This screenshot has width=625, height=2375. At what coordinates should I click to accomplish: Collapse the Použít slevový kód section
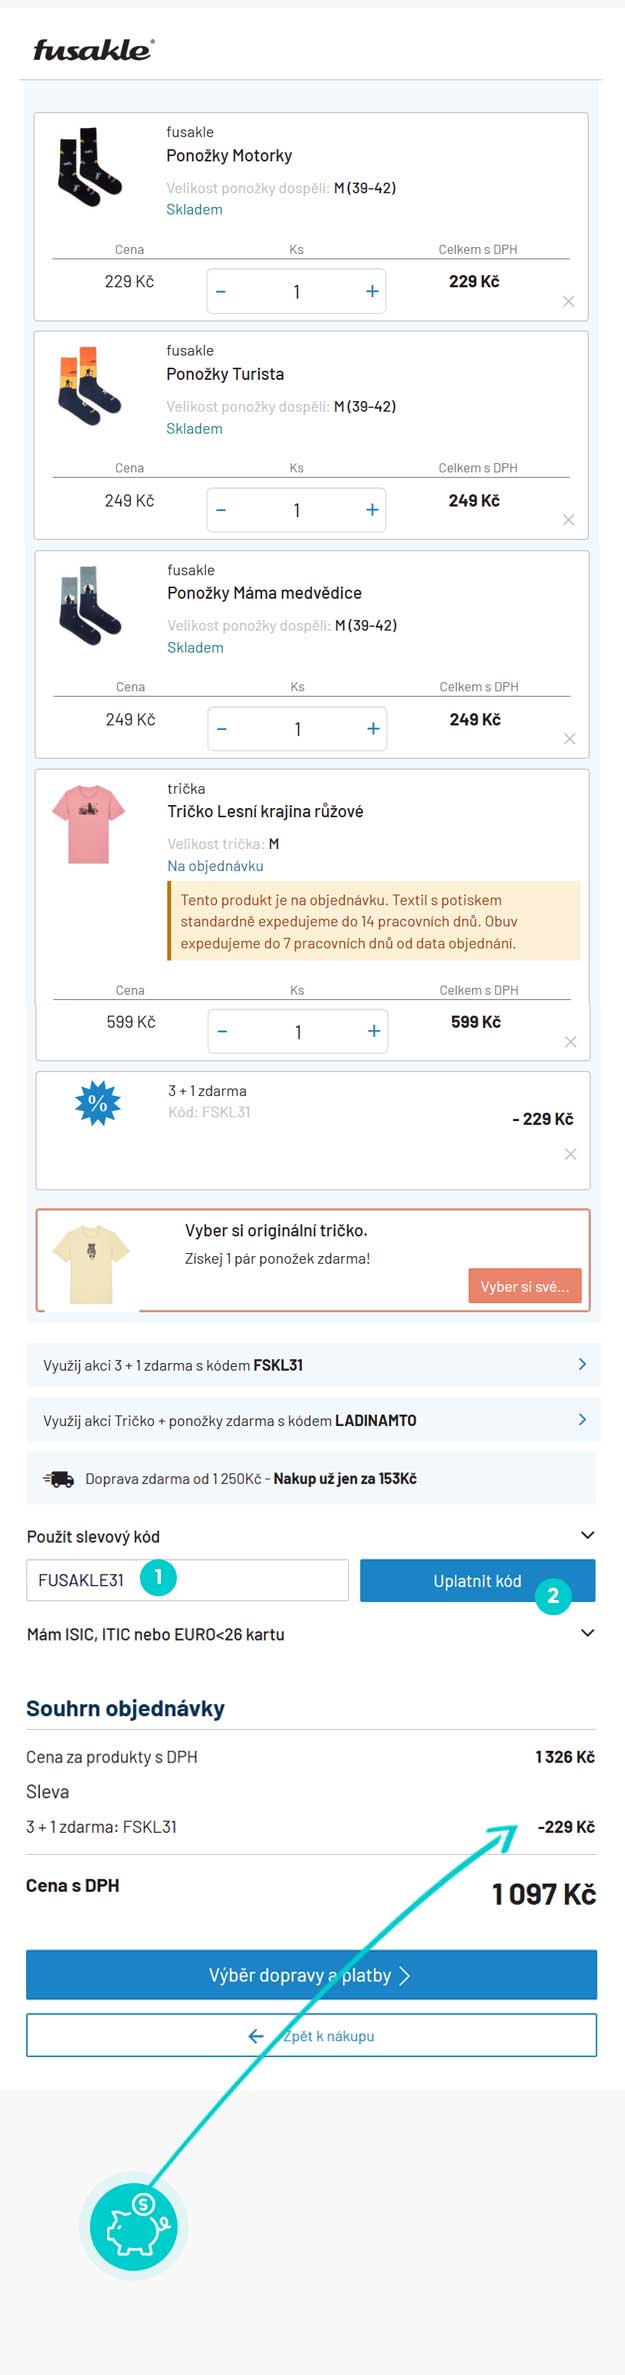point(587,1535)
